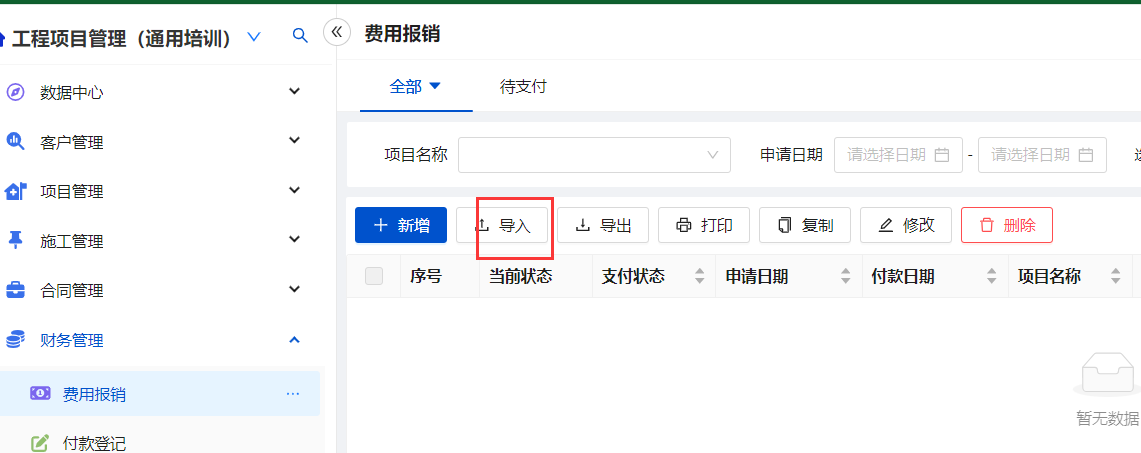Collapse the sidebar with double-chevron button
The image size is (1141, 453).
tap(336, 32)
